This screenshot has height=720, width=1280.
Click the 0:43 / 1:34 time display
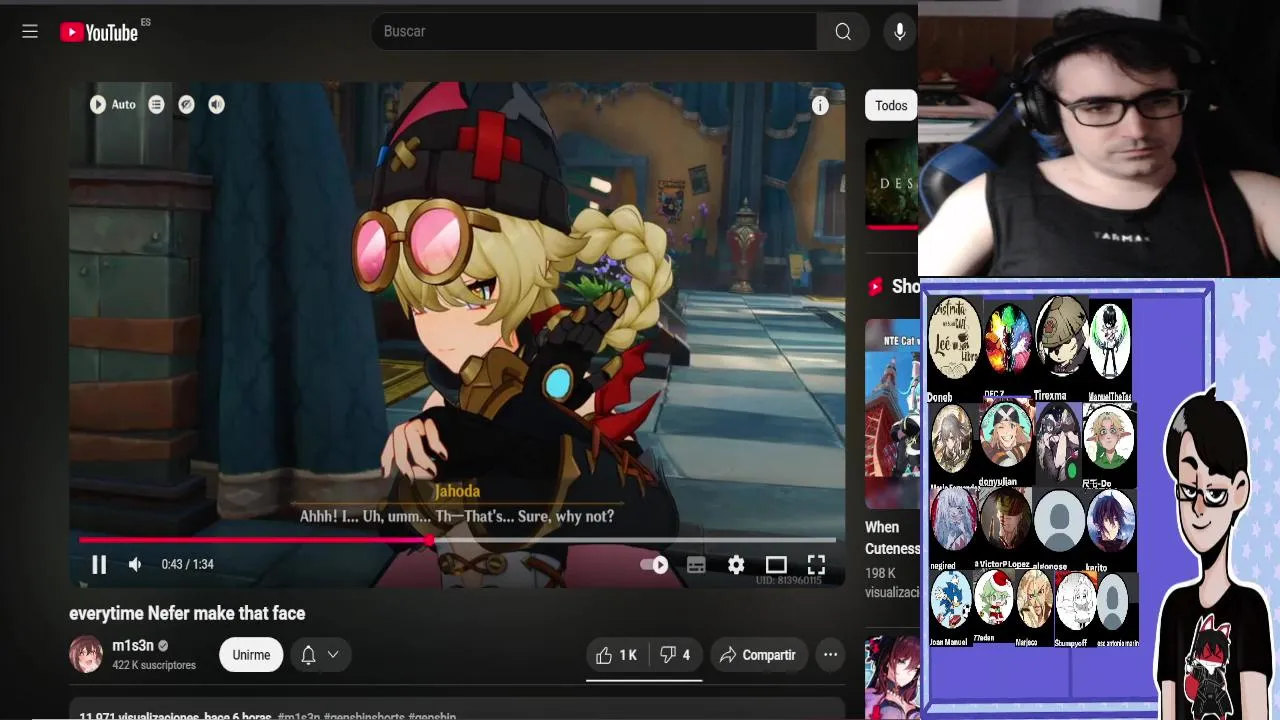click(x=188, y=565)
